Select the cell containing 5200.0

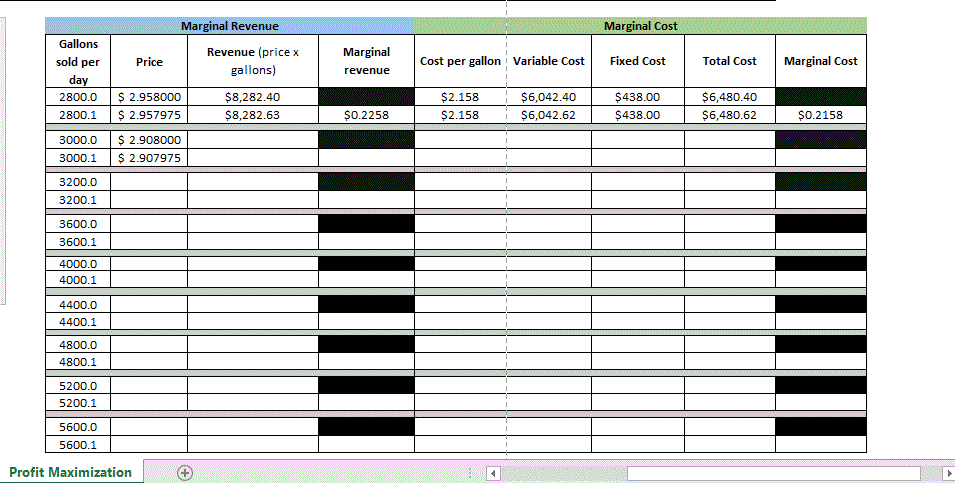[x=78, y=386]
